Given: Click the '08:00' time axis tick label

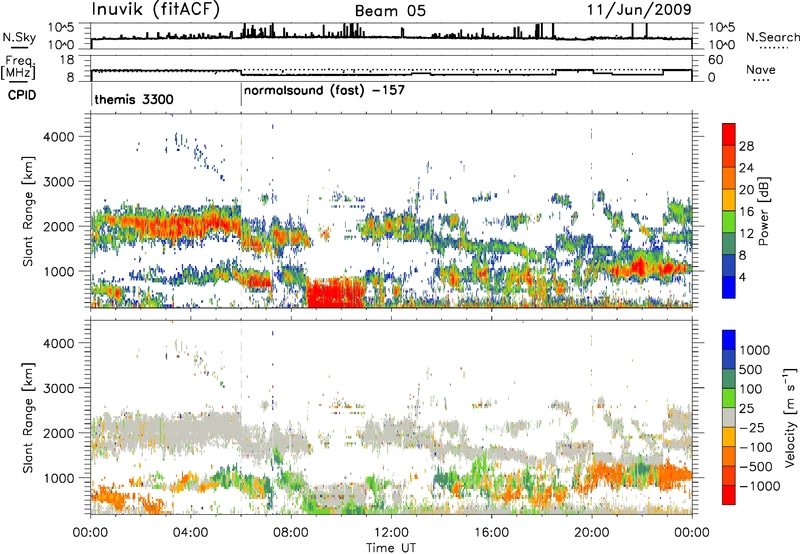Looking at the screenshot, I should (290, 533).
